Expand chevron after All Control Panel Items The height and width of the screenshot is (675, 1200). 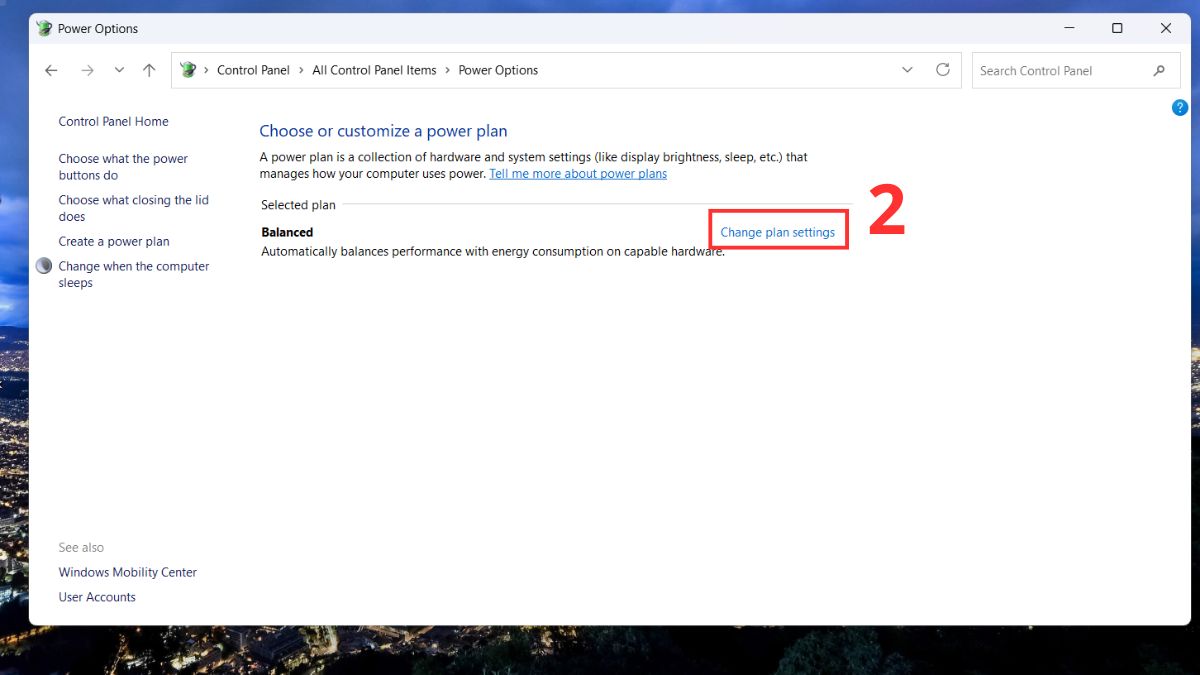coord(447,70)
